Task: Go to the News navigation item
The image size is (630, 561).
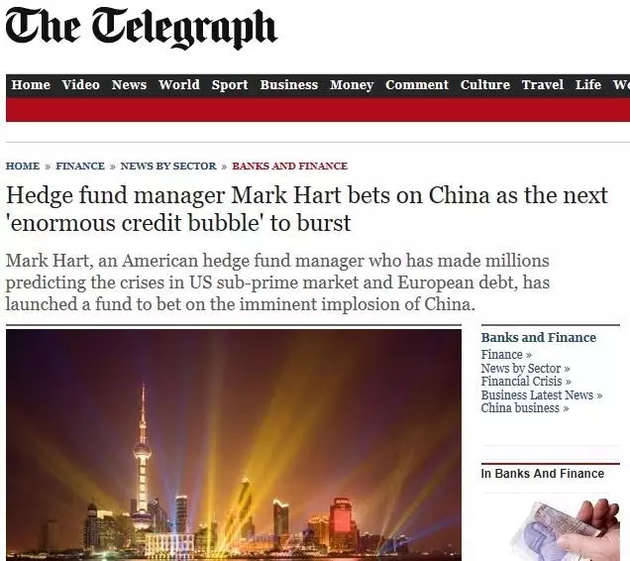Action: pos(129,85)
